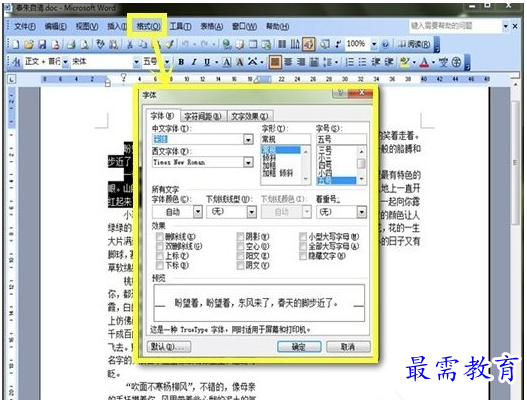Copy the selection with the toolbar copy icon

point(144,44)
